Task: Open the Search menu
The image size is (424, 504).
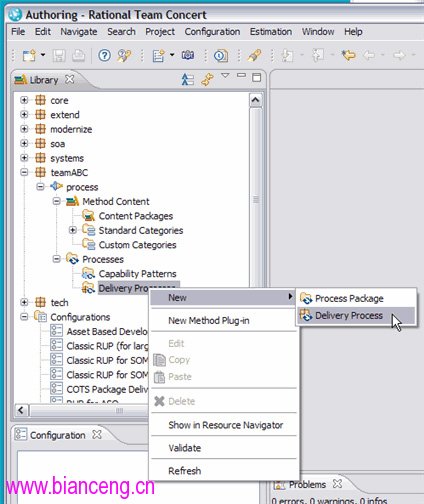Action: click(121, 32)
